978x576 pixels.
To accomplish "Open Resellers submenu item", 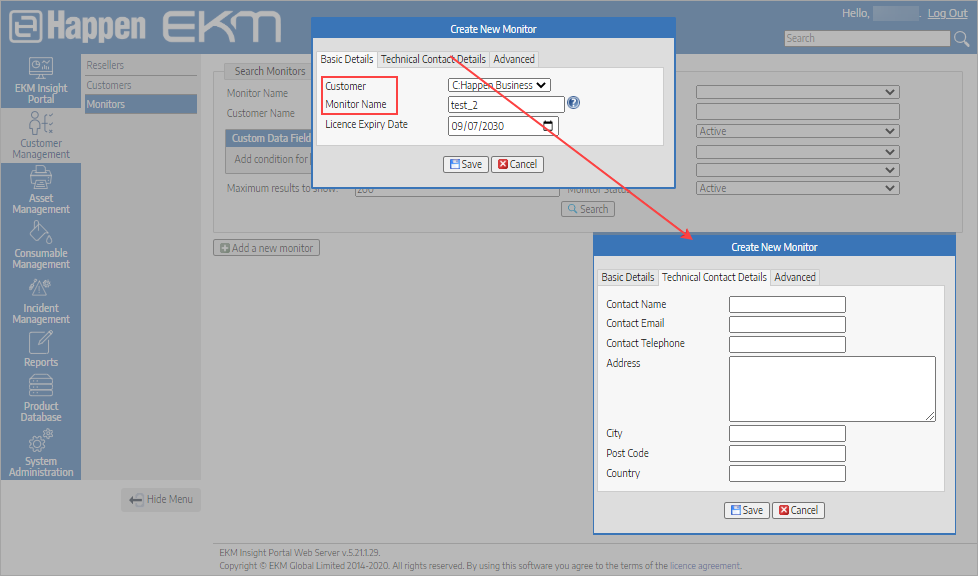I will (141, 65).
